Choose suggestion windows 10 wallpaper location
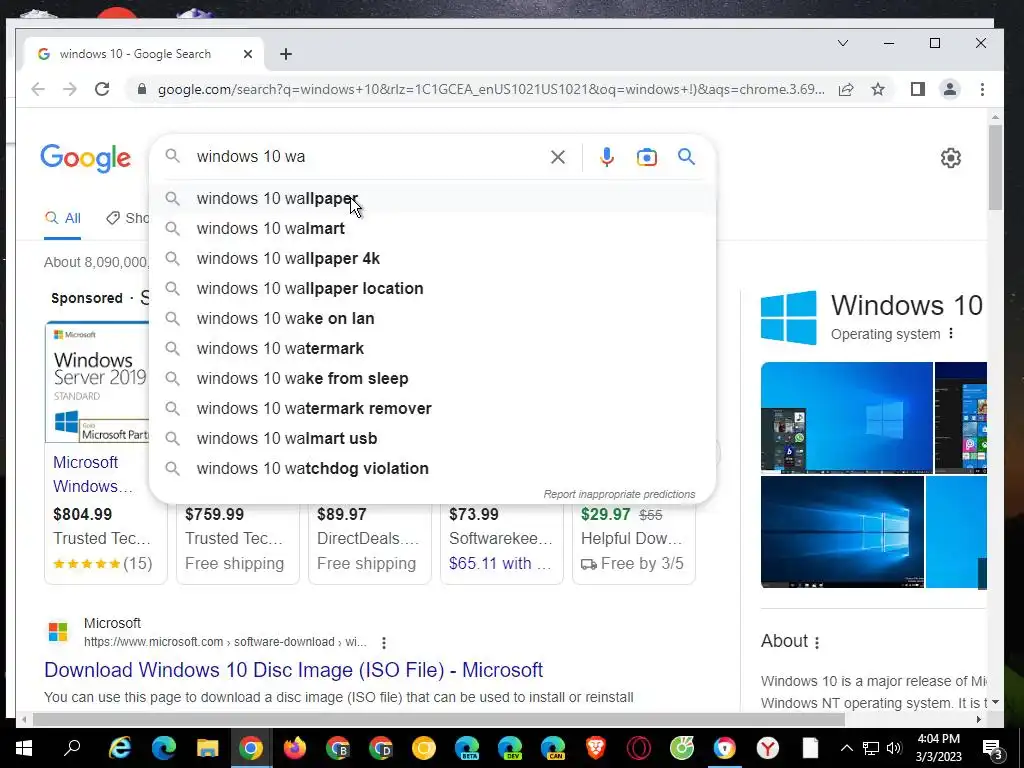1024x768 pixels. (x=432, y=289)
